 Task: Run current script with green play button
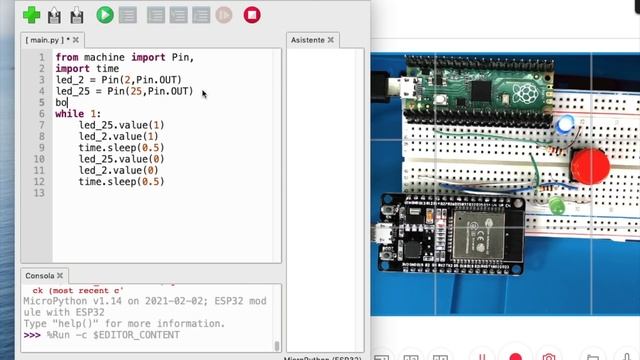[x=105, y=15]
